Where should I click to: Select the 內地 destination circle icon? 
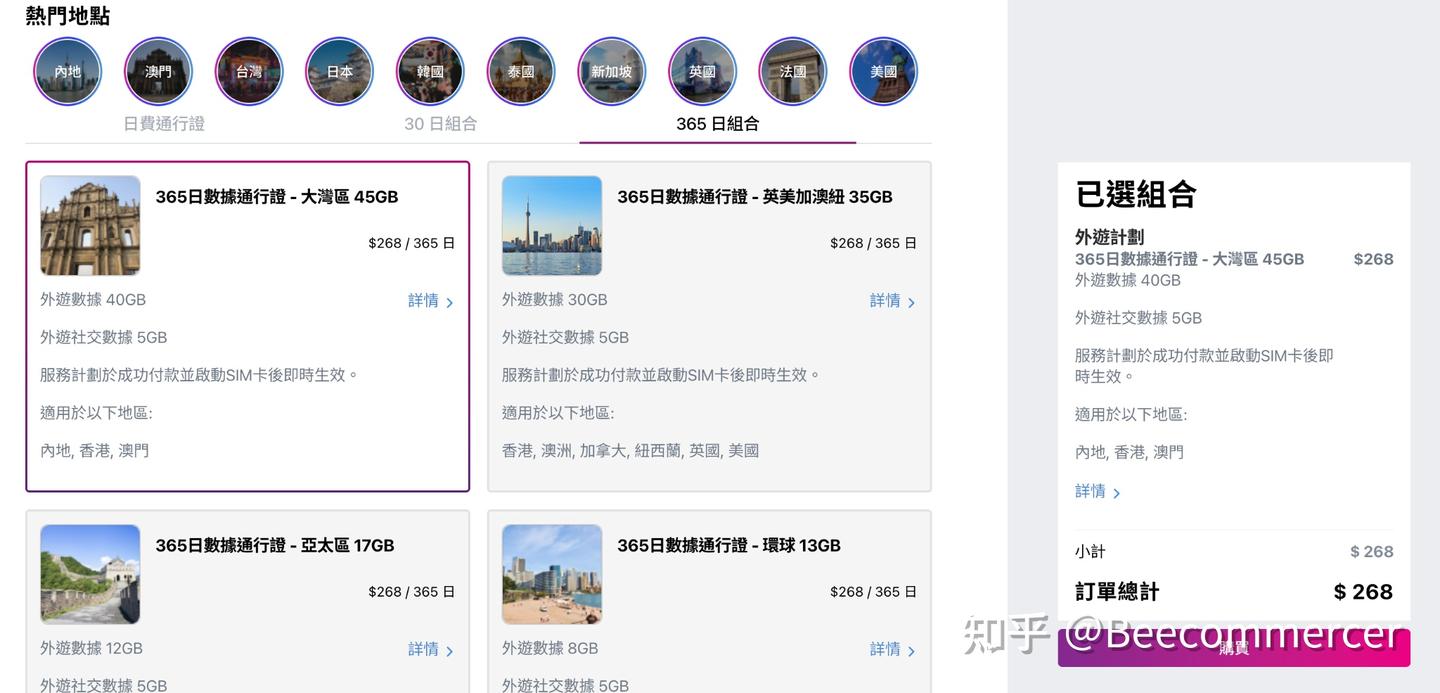tap(68, 72)
